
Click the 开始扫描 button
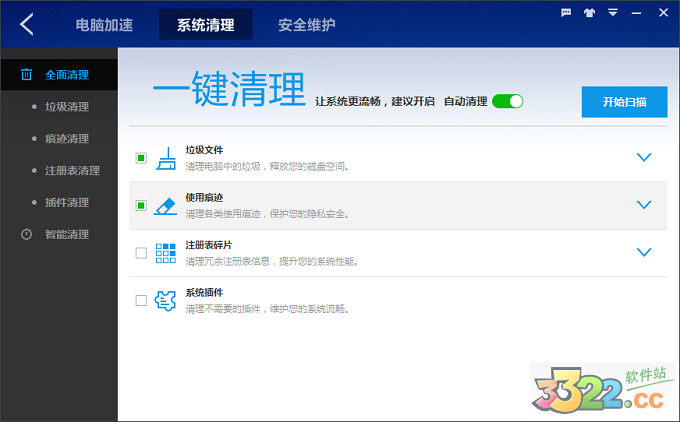coord(624,102)
